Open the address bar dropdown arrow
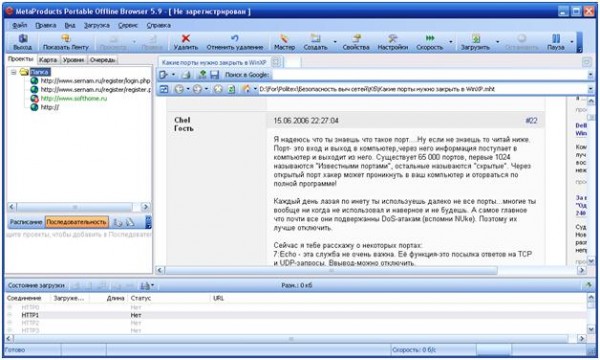The height and width of the screenshot is (360, 600). coord(590,89)
